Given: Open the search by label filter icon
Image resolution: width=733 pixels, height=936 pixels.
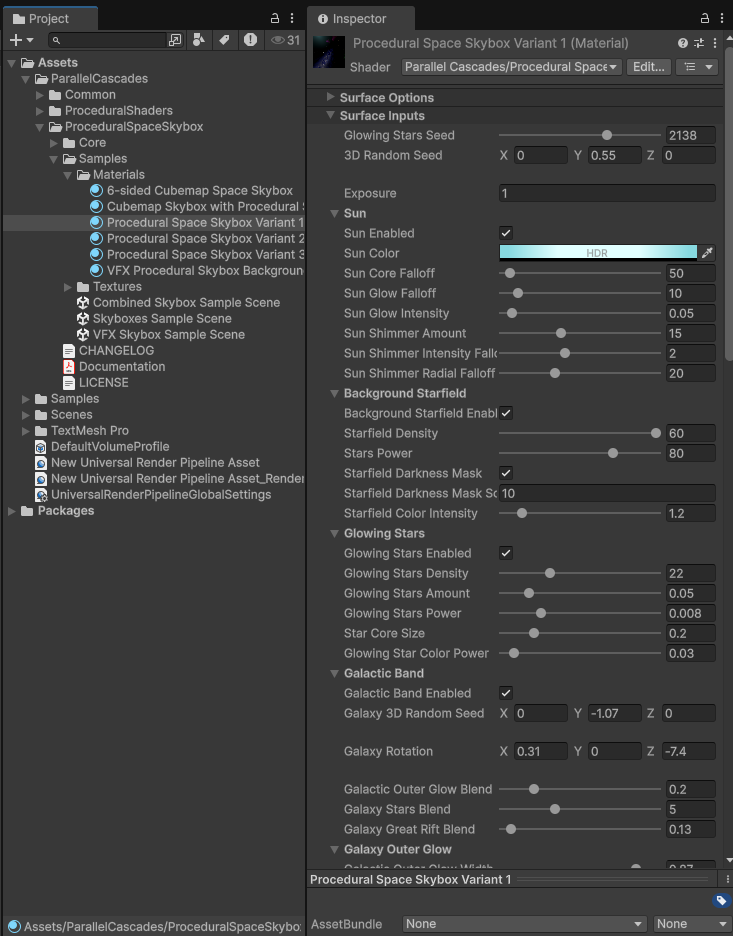Looking at the screenshot, I should (x=224, y=40).
